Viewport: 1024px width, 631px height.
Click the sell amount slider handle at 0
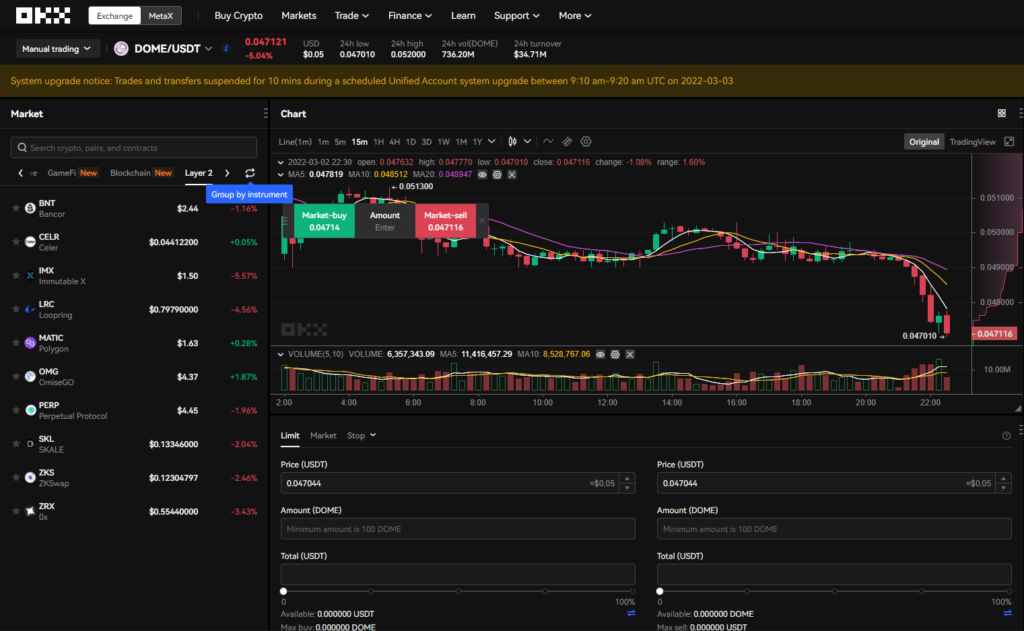(x=660, y=591)
